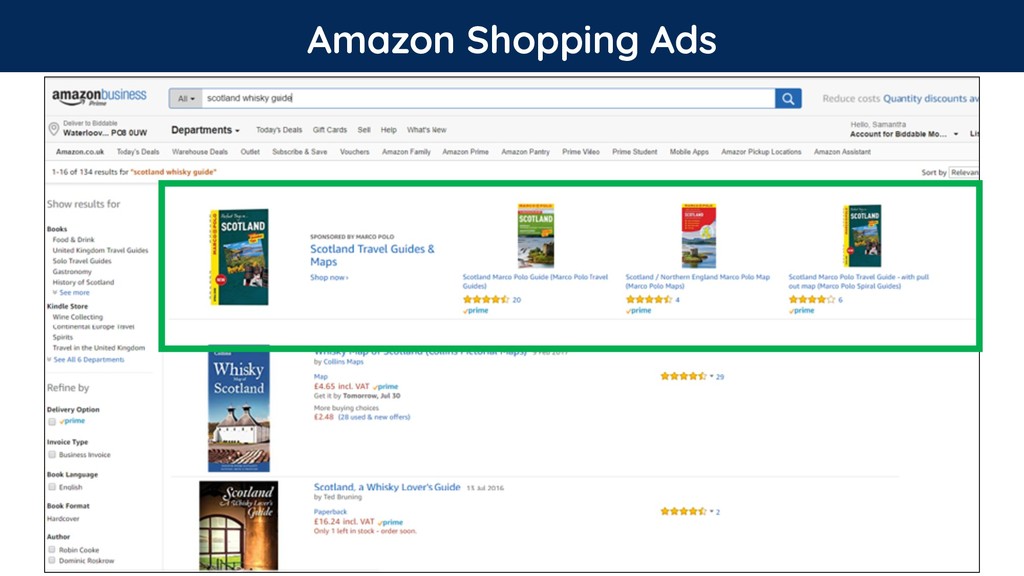Tick the Business Invoice checkbox

coord(52,455)
